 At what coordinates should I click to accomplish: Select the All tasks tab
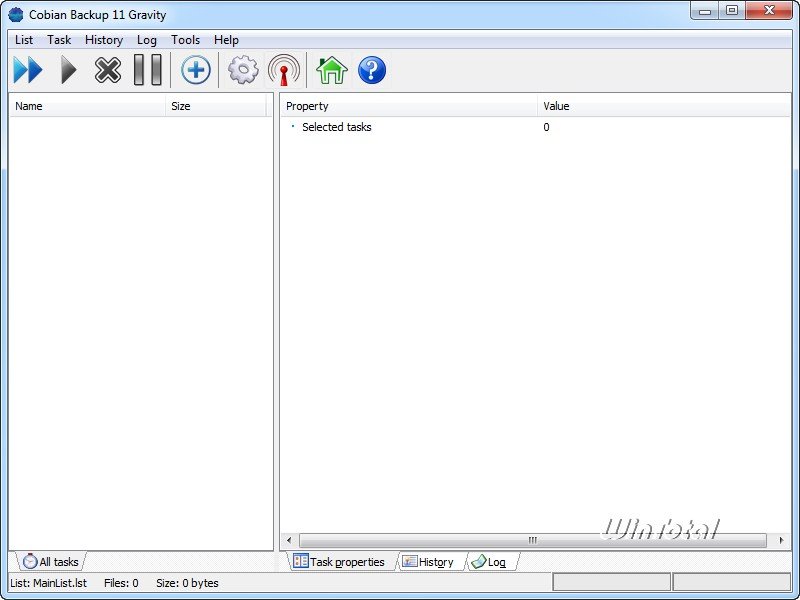[x=51, y=562]
